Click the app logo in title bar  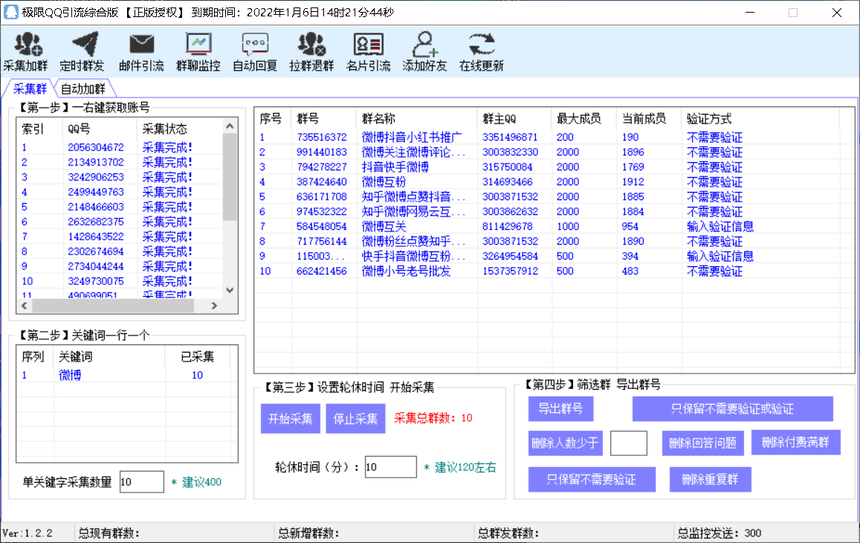tap(11, 12)
